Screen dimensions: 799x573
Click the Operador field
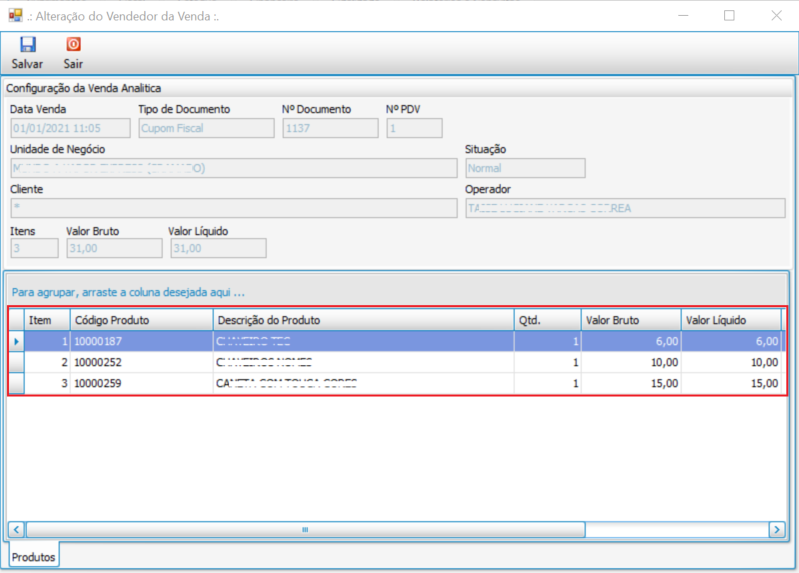click(625, 208)
